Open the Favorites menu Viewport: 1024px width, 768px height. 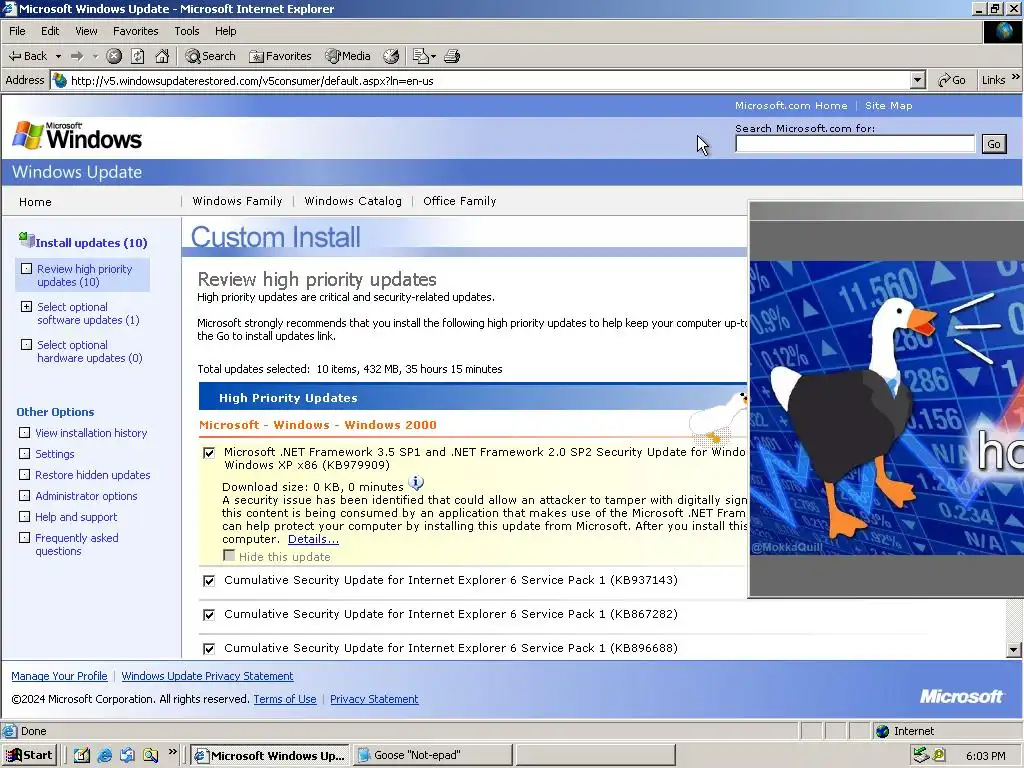point(135,31)
